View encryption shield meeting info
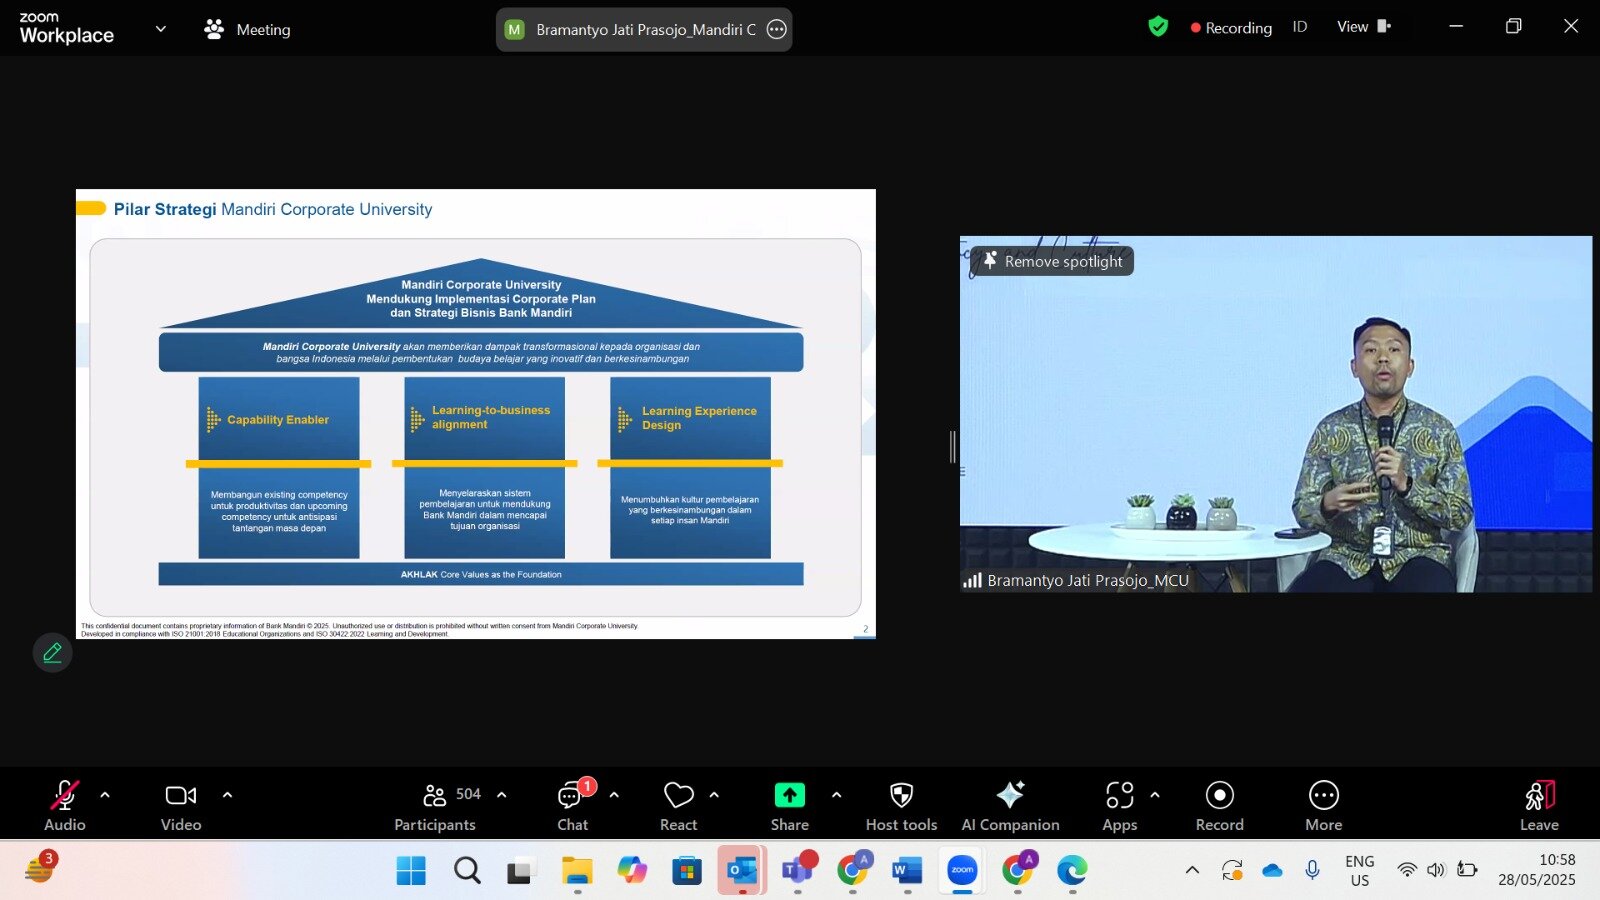Image resolution: width=1600 pixels, height=900 pixels. tap(1158, 27)
